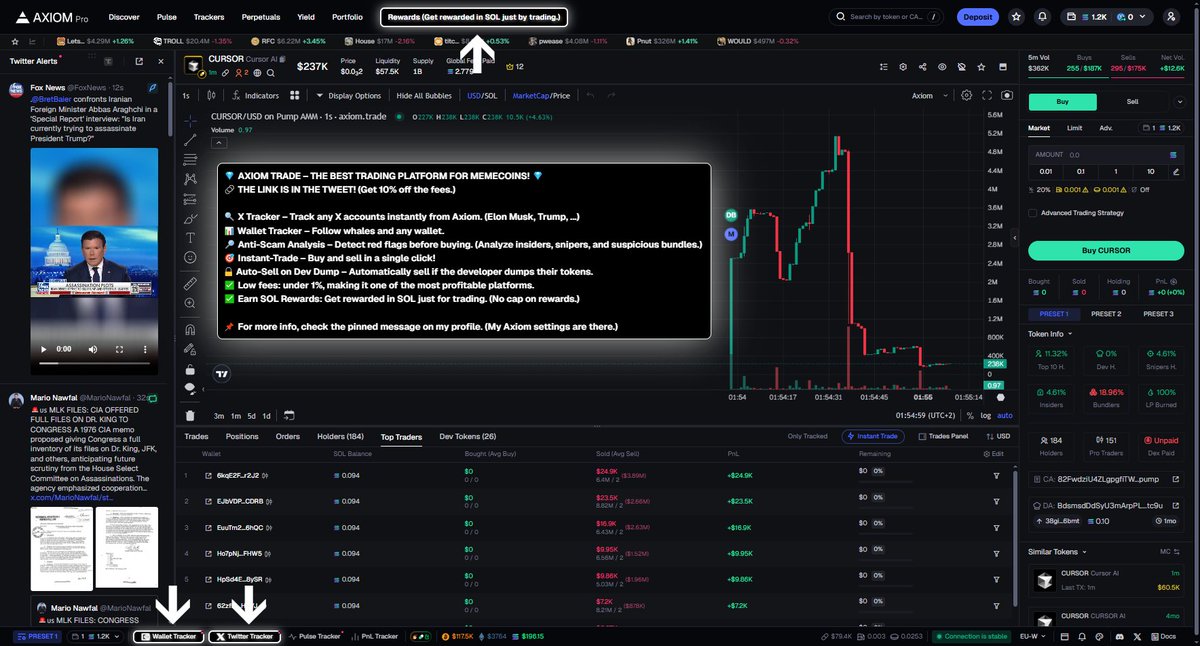Image resolution: width=1200 pixels, height=646 pixels.
Task: Toggle the Instant Trade button
Action: point(872,436)
